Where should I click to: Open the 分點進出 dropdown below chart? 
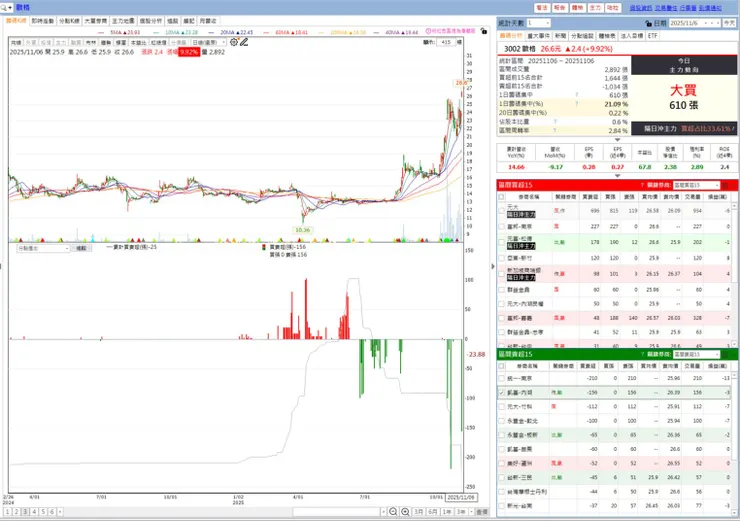coord(43,248)
